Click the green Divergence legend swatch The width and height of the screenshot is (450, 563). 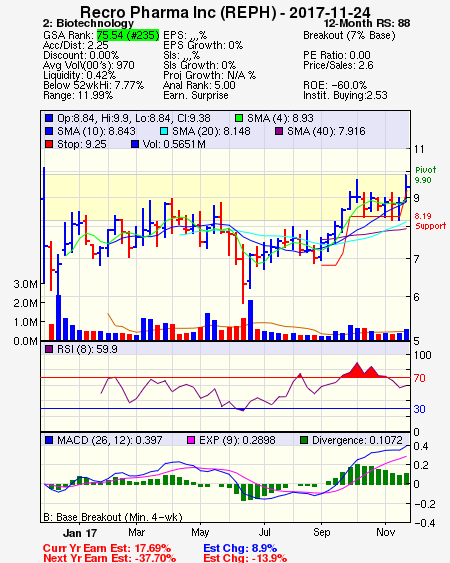(304, 440)
